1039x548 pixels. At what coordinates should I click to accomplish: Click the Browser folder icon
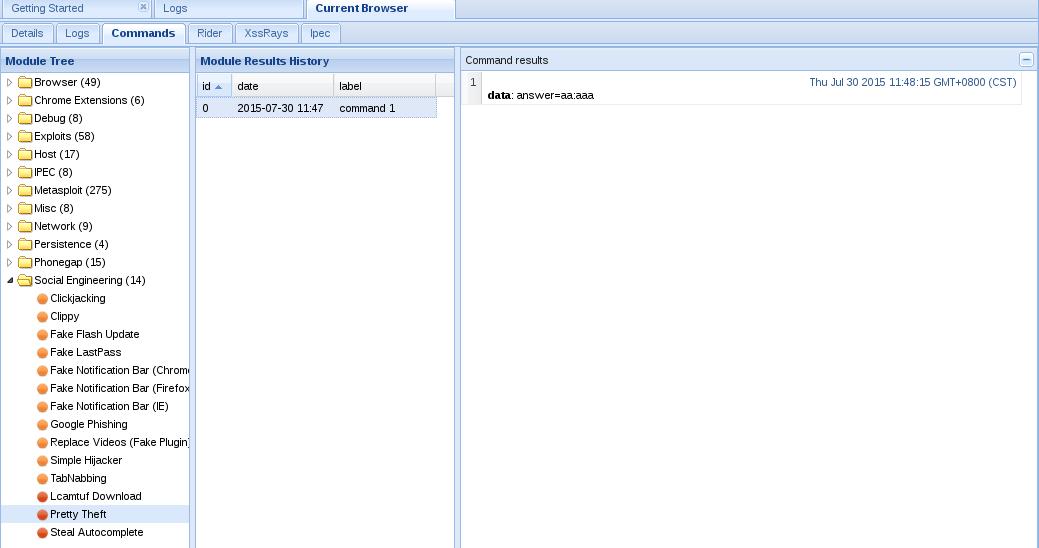tap(25, 83)
